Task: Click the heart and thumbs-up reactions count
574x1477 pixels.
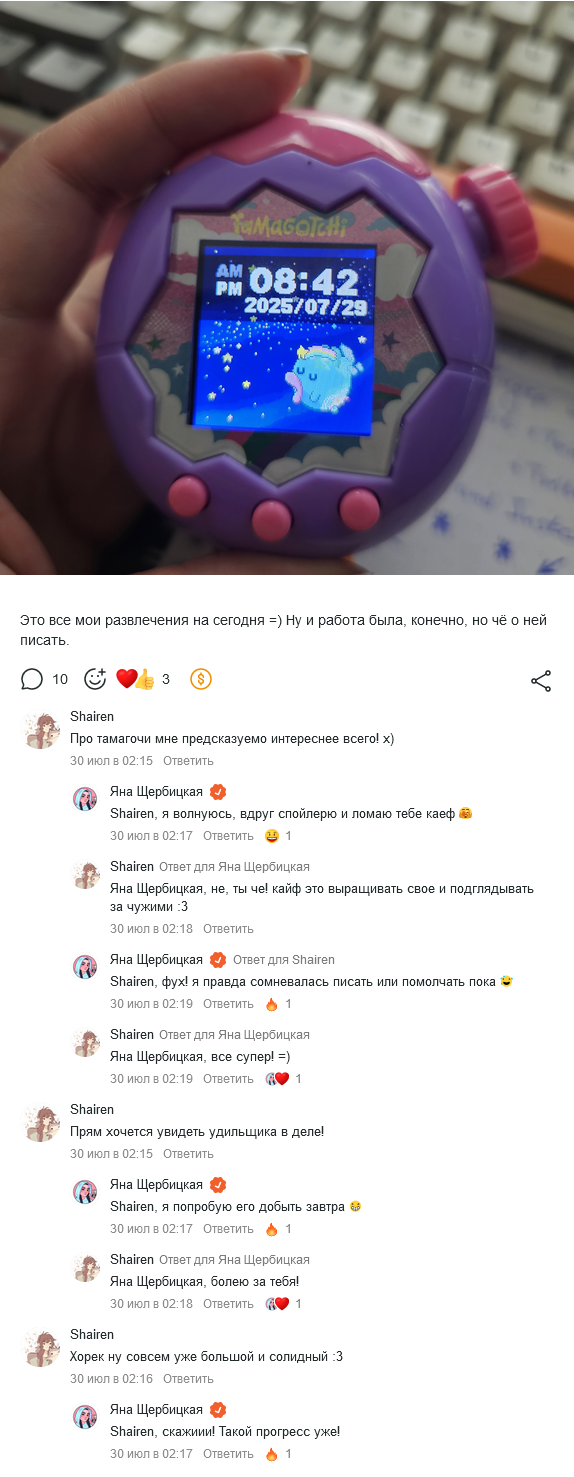Action: (143, 680)
